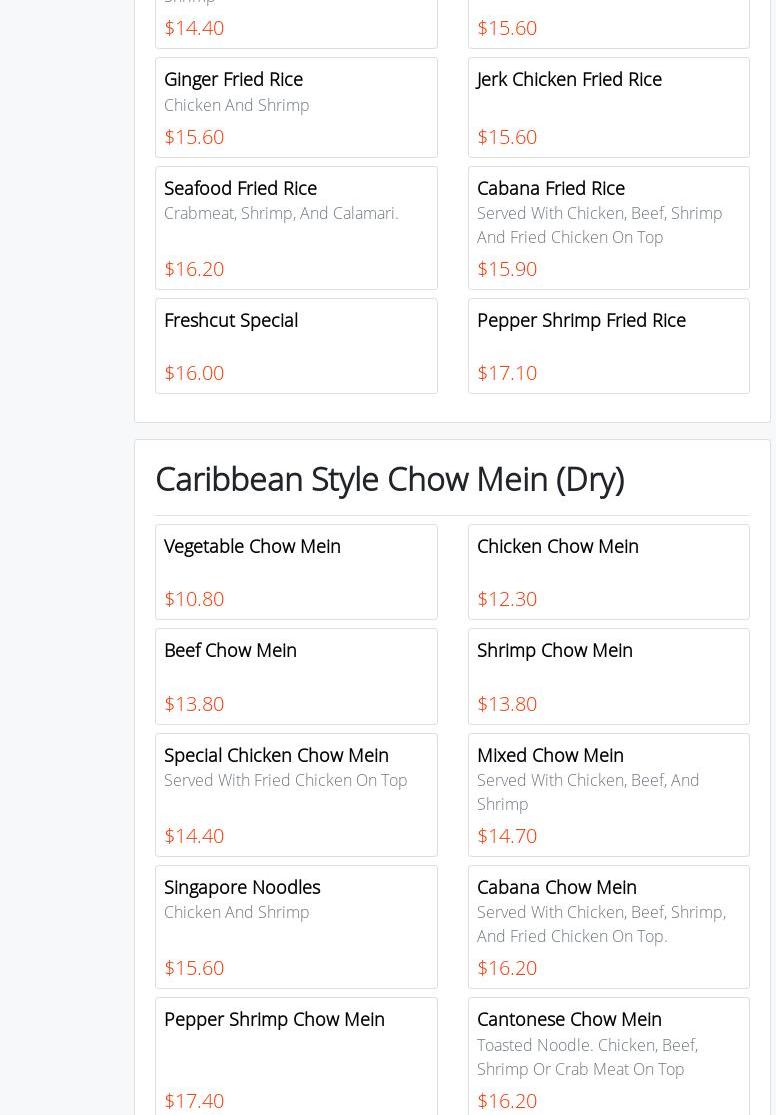Click the $10.80 Vegetable Chow Mein price
The width and height of the screenshot is (776, 1115).
click(194, 599)
